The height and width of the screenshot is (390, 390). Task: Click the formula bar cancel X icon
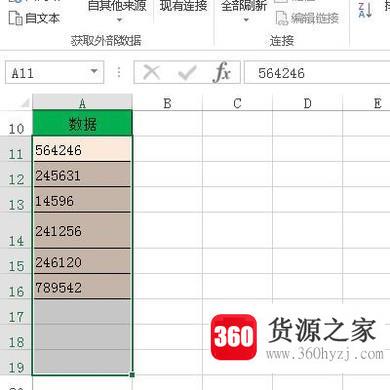[x=151, y=72]
